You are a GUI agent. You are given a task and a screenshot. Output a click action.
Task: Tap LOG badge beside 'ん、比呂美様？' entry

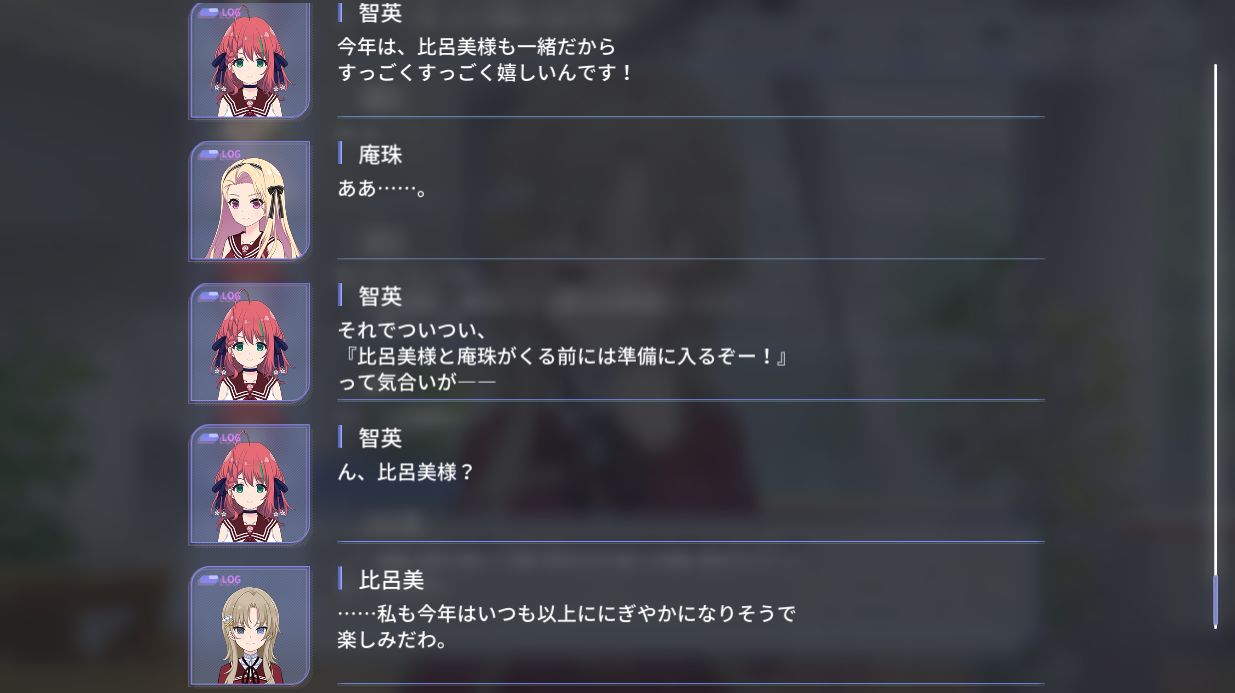coord(220,438)
